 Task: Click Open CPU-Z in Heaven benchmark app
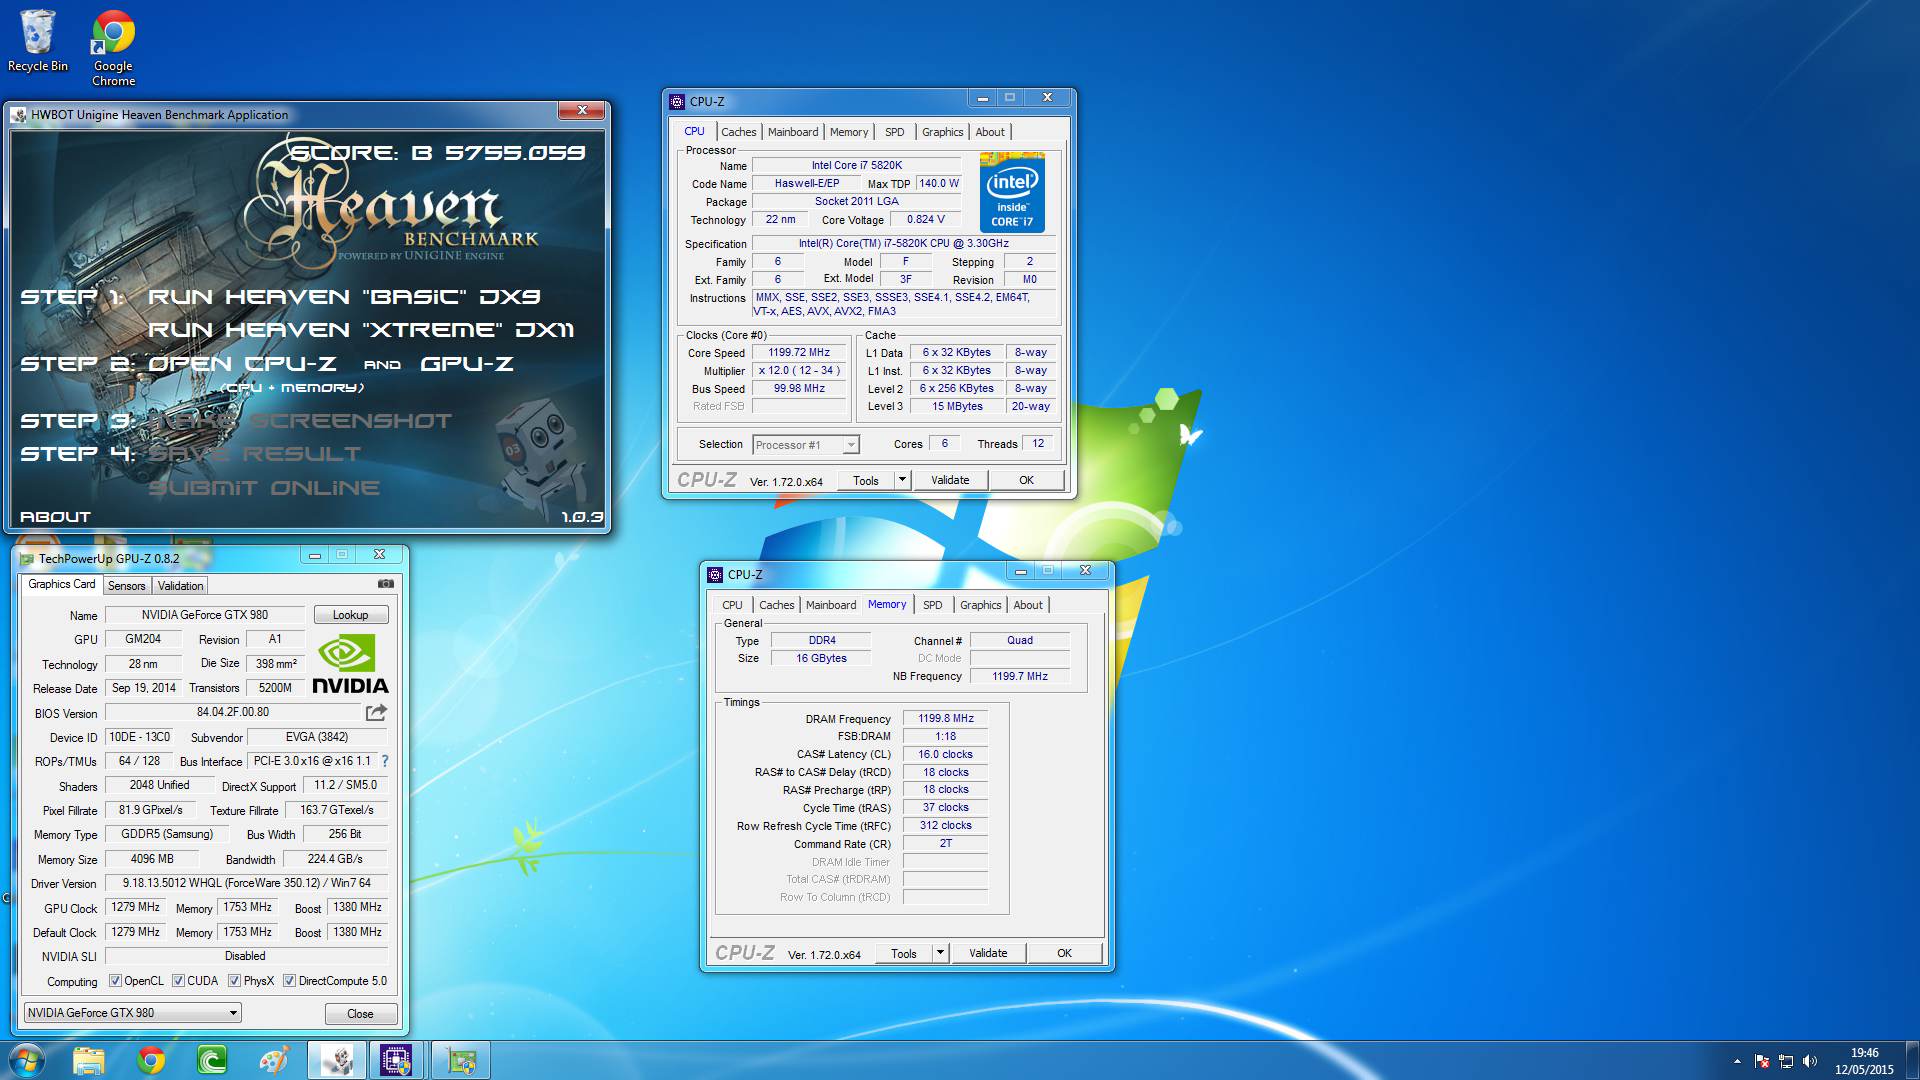pos(243,364)
